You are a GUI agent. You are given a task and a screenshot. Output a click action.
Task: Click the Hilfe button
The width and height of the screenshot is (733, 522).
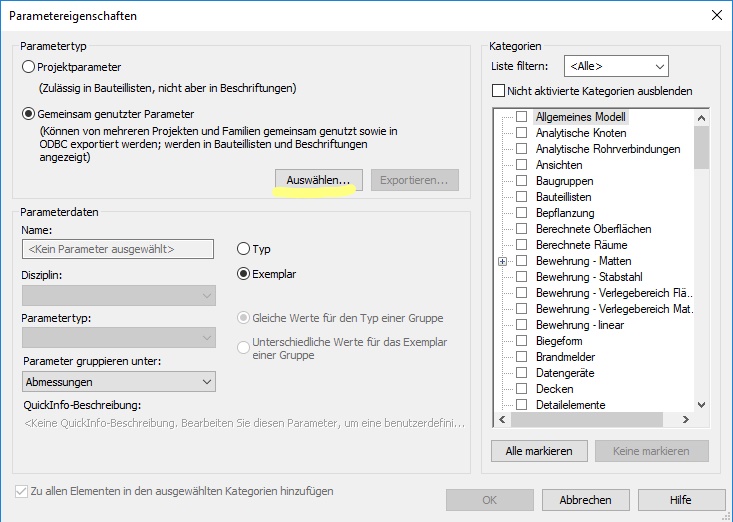pos(680,499)
